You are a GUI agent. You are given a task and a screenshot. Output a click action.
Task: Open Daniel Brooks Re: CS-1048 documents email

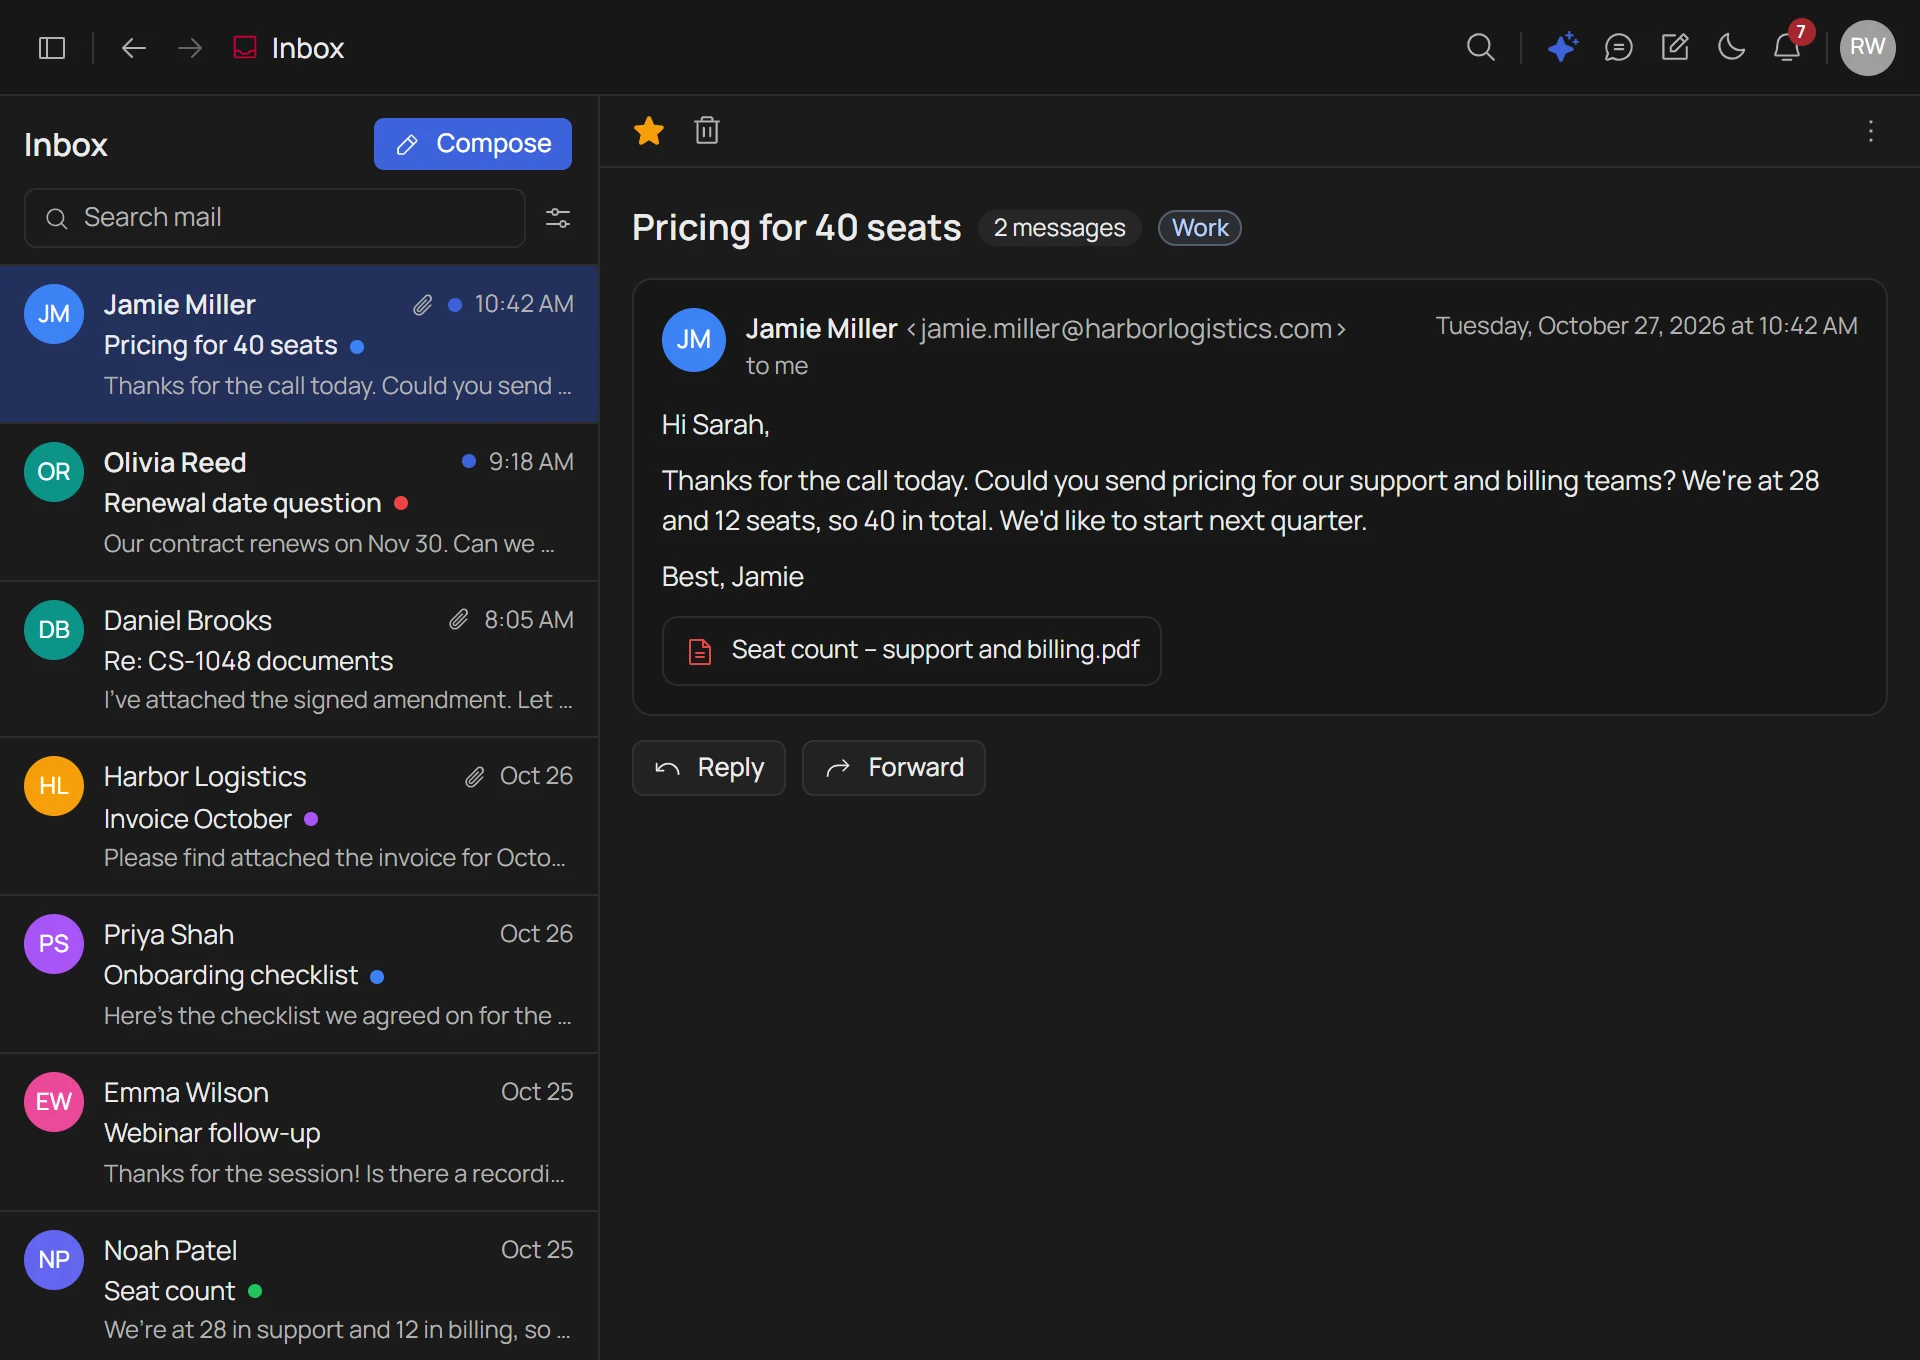coord(299,660)
